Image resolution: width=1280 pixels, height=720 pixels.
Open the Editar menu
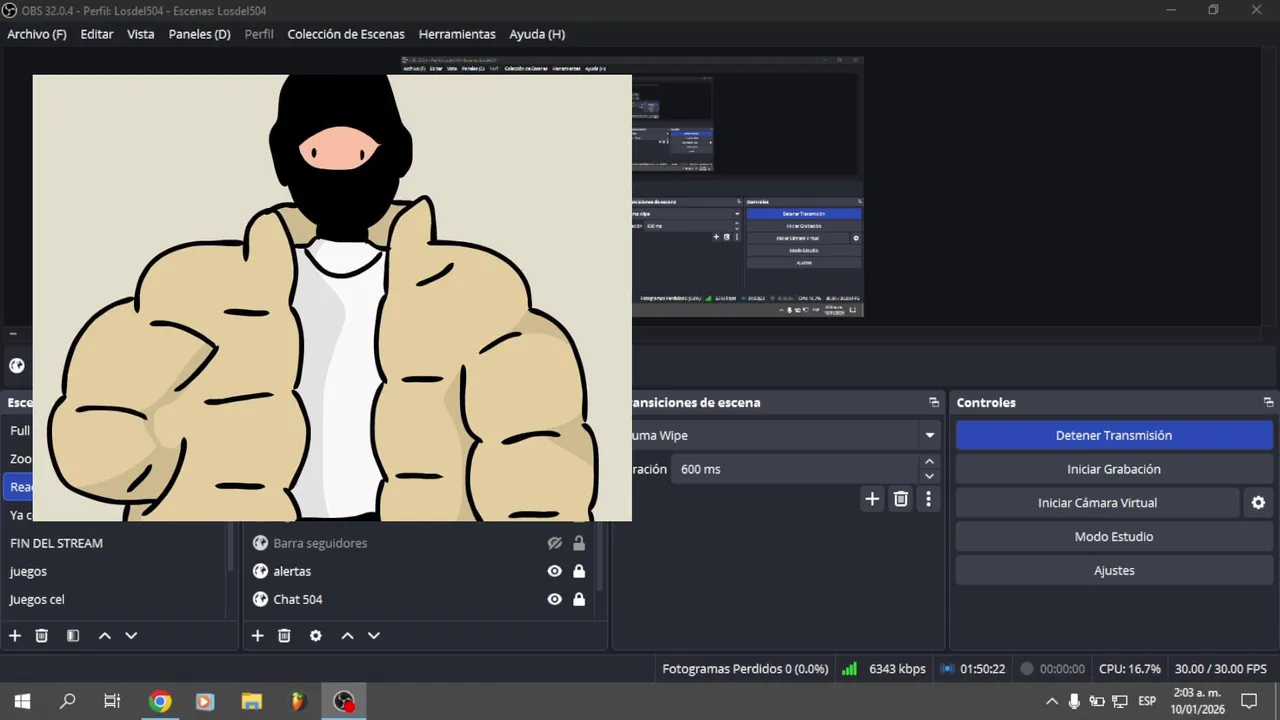97,34
